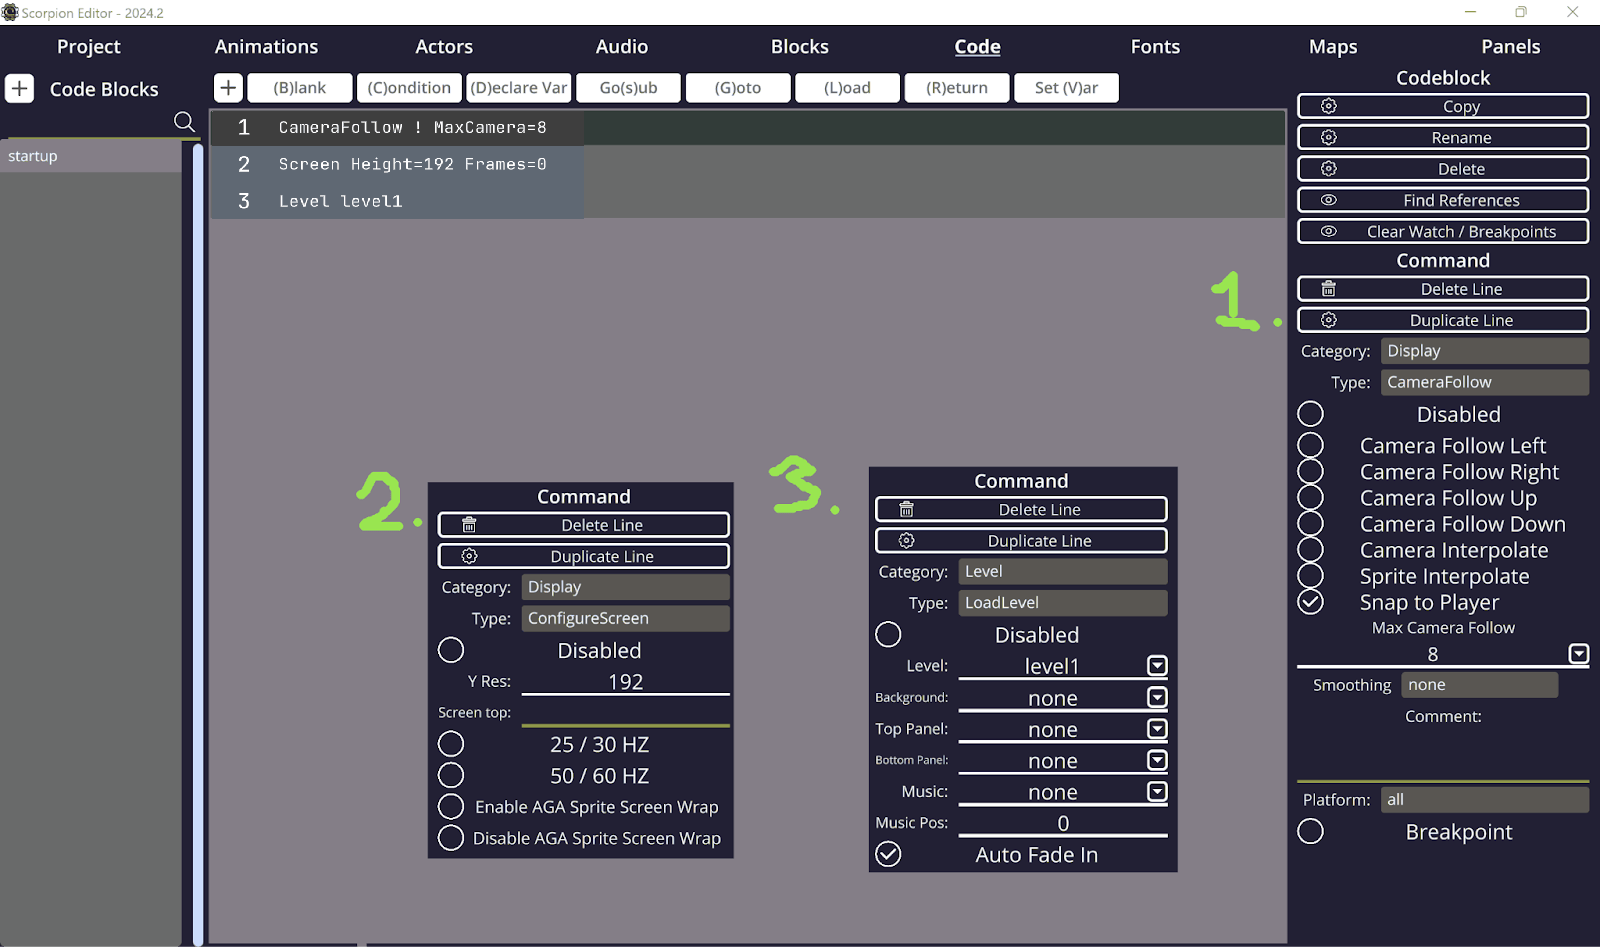Click the eye icon on Find References
1600x947 pixels.
(x=1329, y=200)
